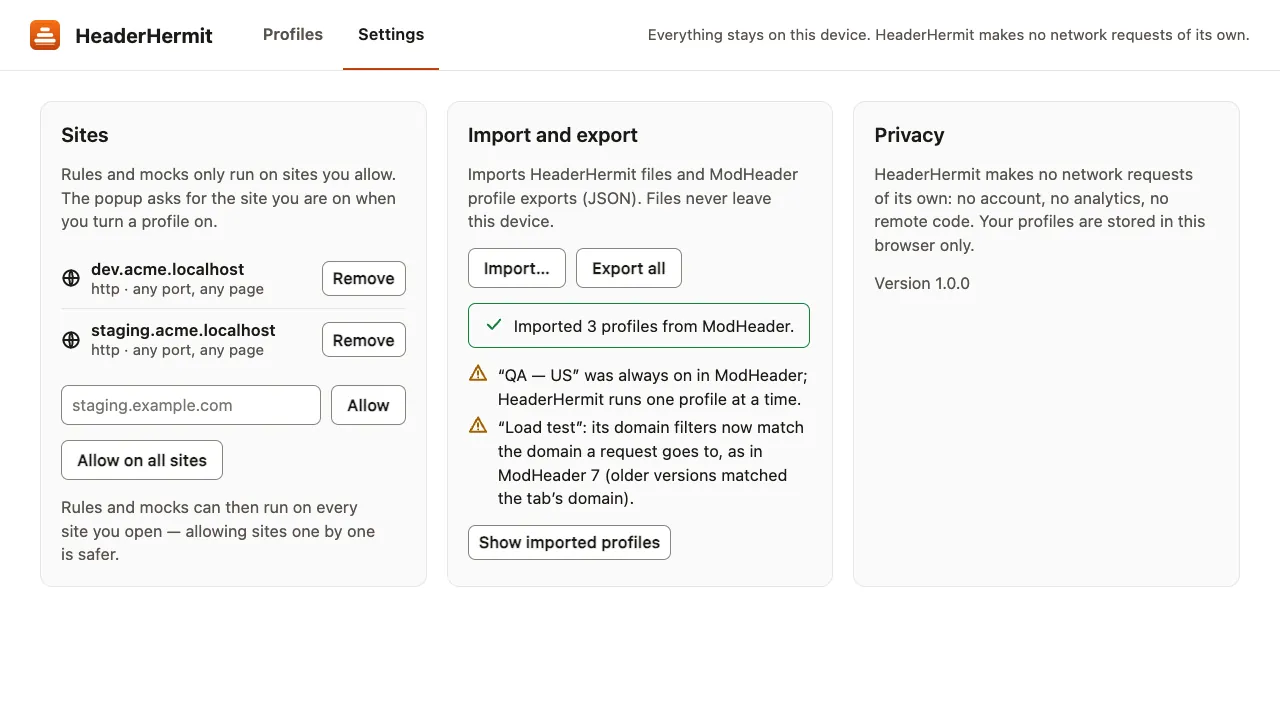Image resolution: width=1280 pixels, height=704 pixels.
Task: Click the no account, no analytics privacy paragraph
Action: tap(1040, 210)
